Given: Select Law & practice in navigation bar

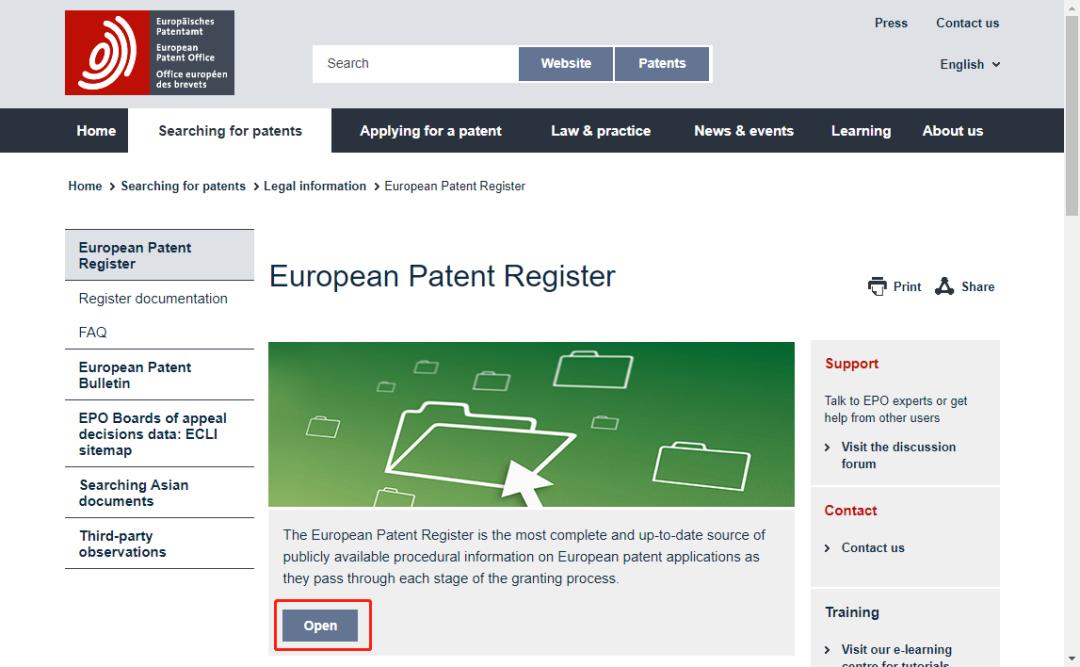Looking at the screenshot, I should [600, 131].
